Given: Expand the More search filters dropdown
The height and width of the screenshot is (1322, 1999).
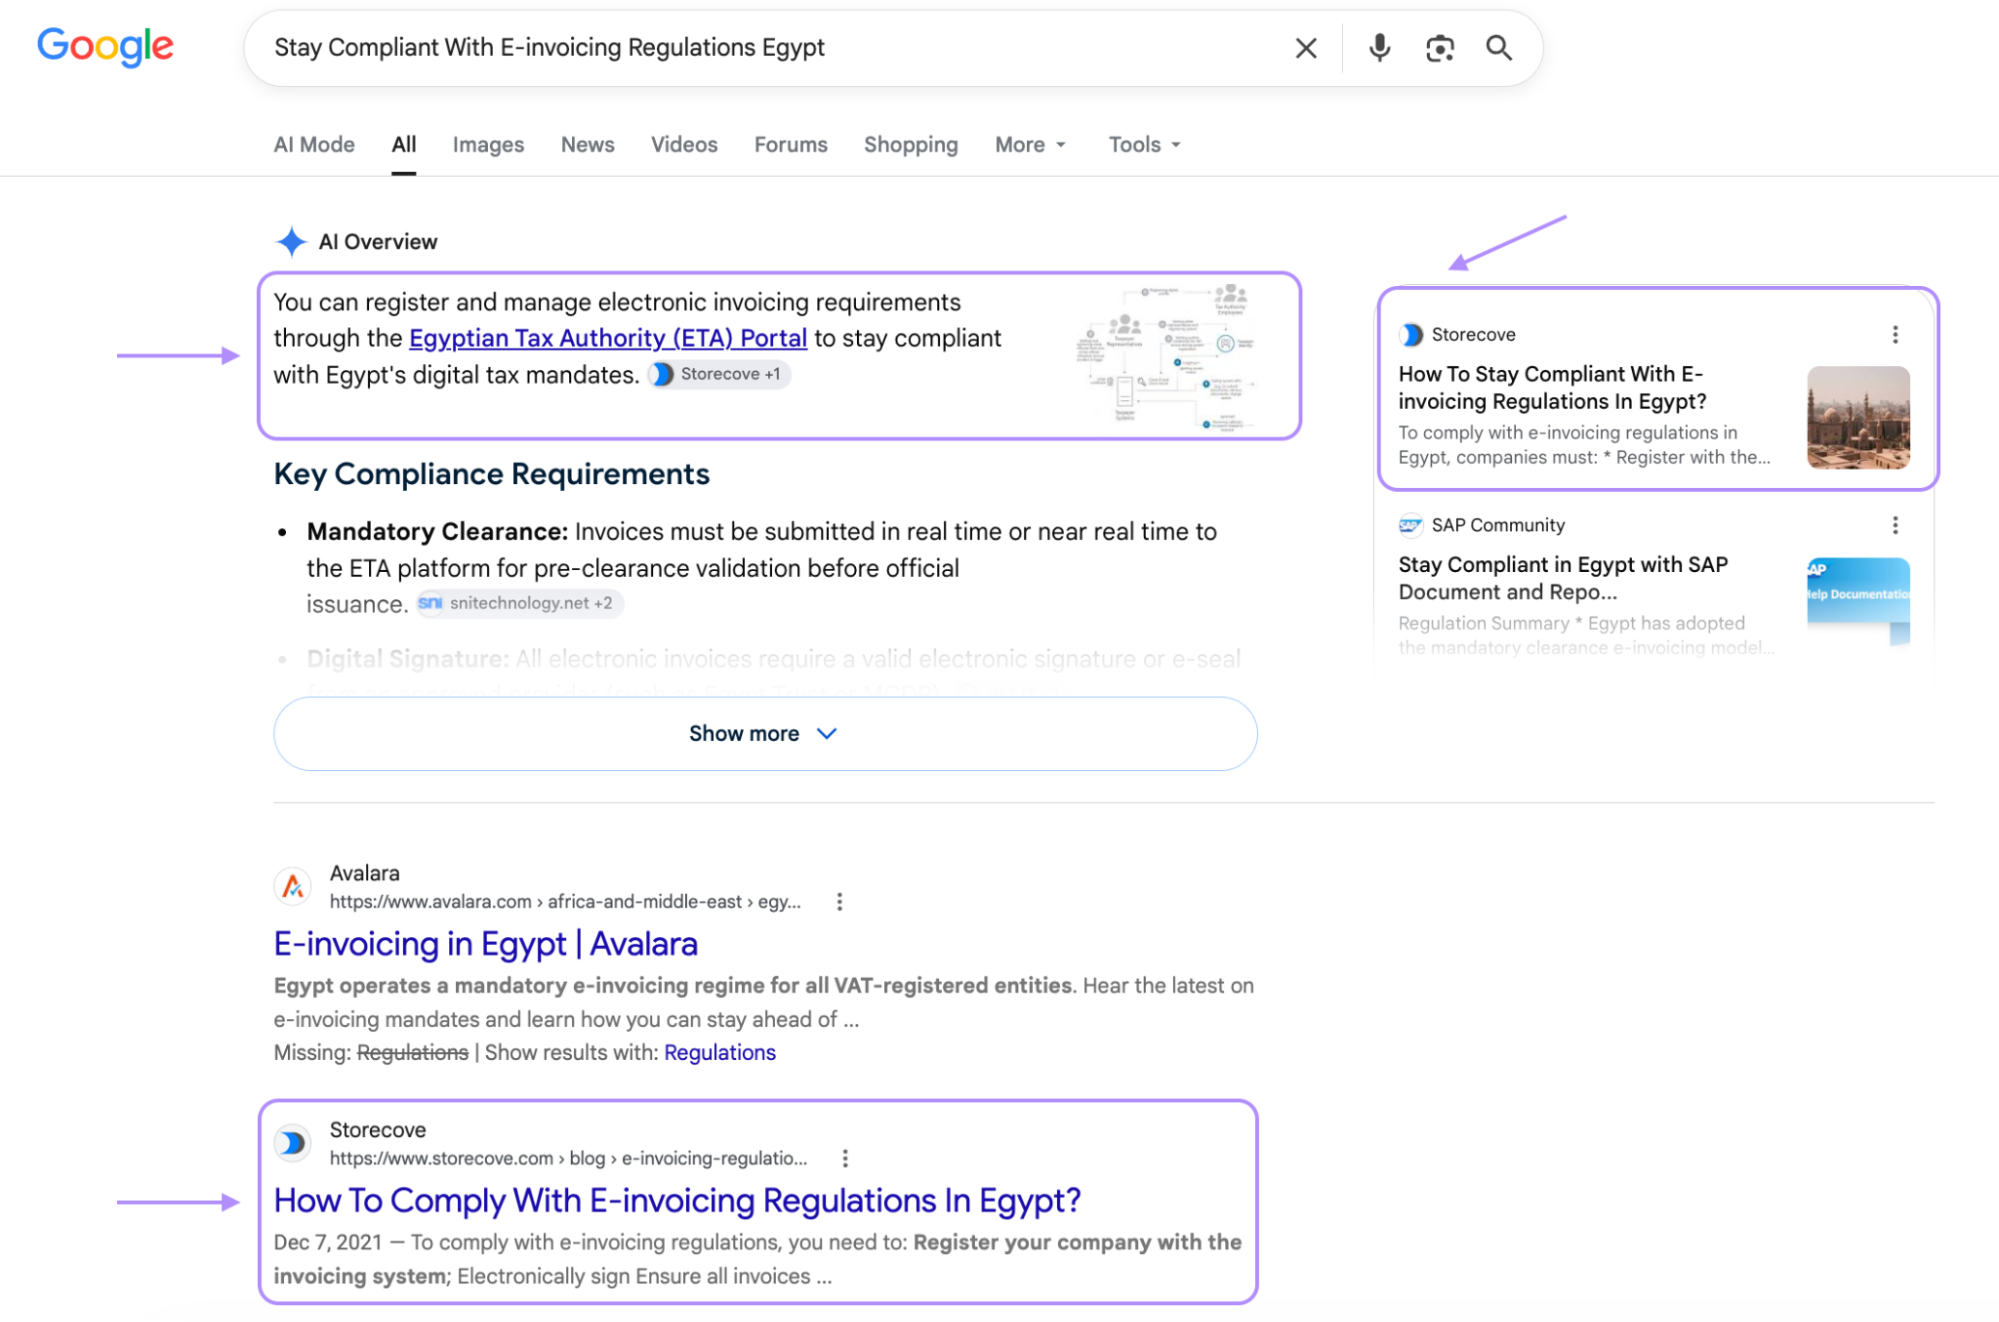Looking at the screenshot, I should click(1031, 145).
